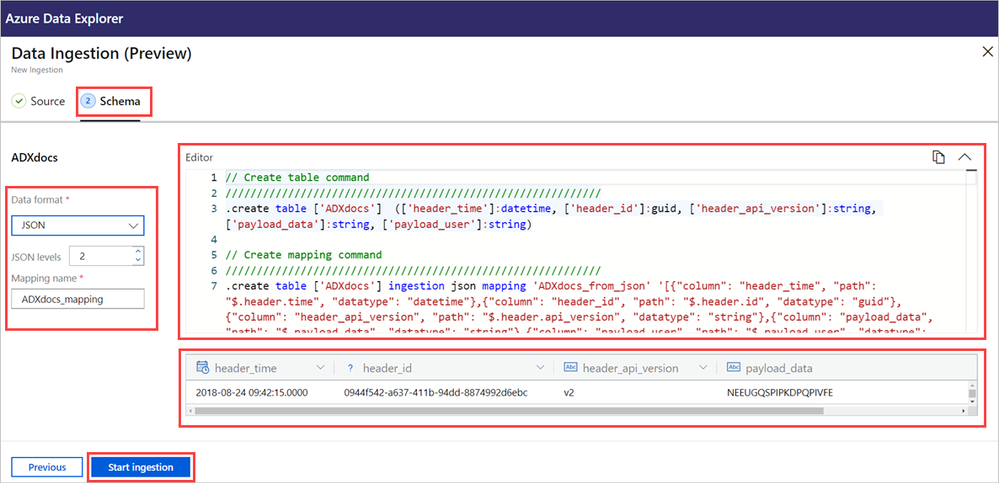
Task: Select cell 2018-08-24 09:42:15.0000
Action: click(x=252, y=393)
